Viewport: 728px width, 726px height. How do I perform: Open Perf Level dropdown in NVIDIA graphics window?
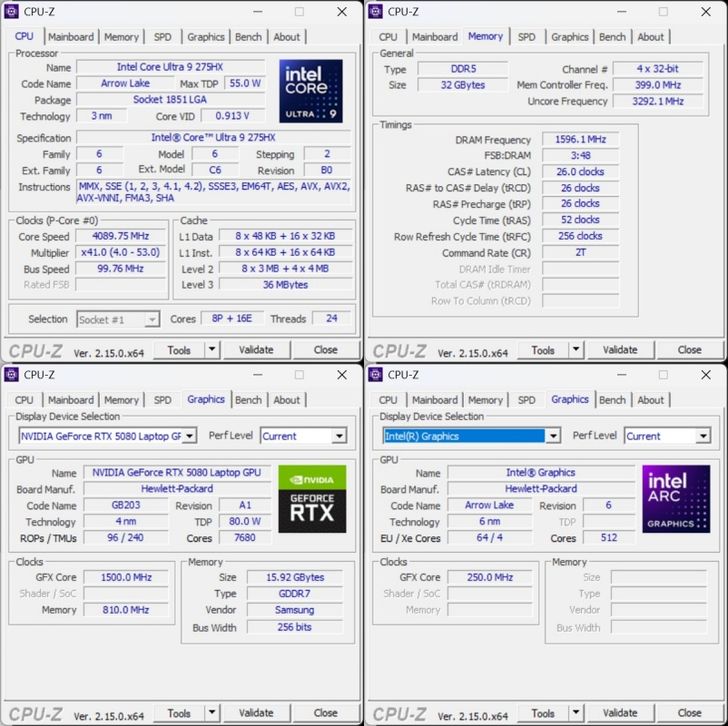339,436
